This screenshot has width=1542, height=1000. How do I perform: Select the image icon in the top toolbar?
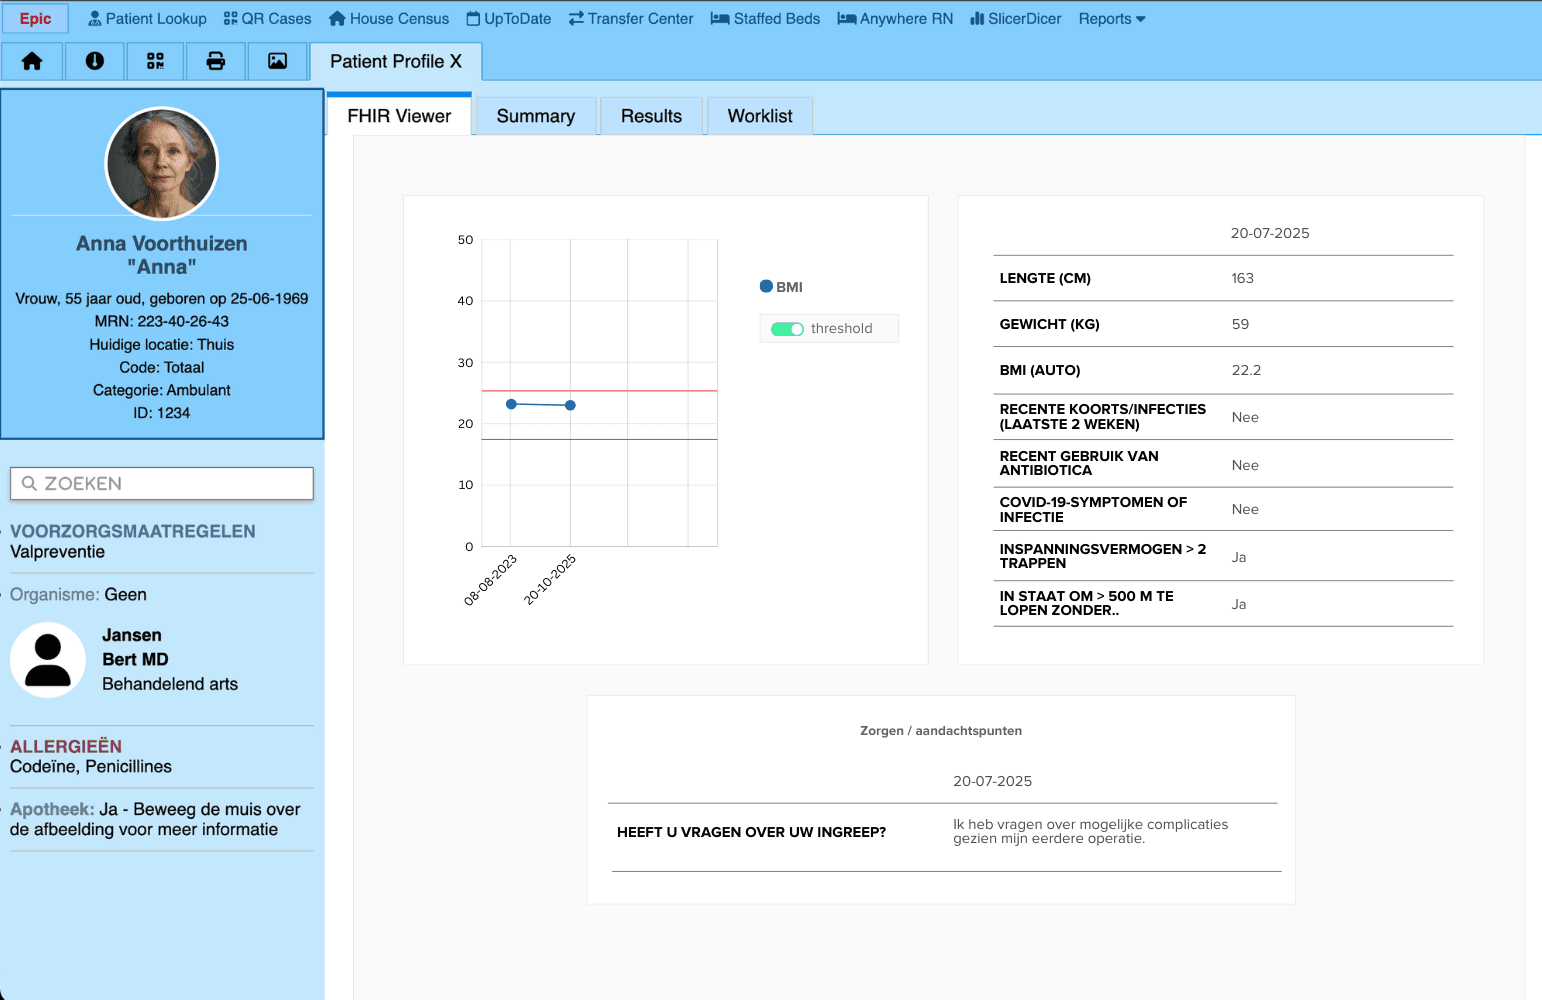pos(277,61)
